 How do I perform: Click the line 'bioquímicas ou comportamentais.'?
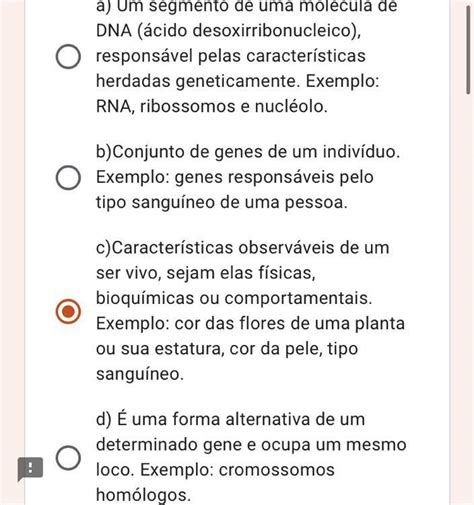click(x=234, y=298)
